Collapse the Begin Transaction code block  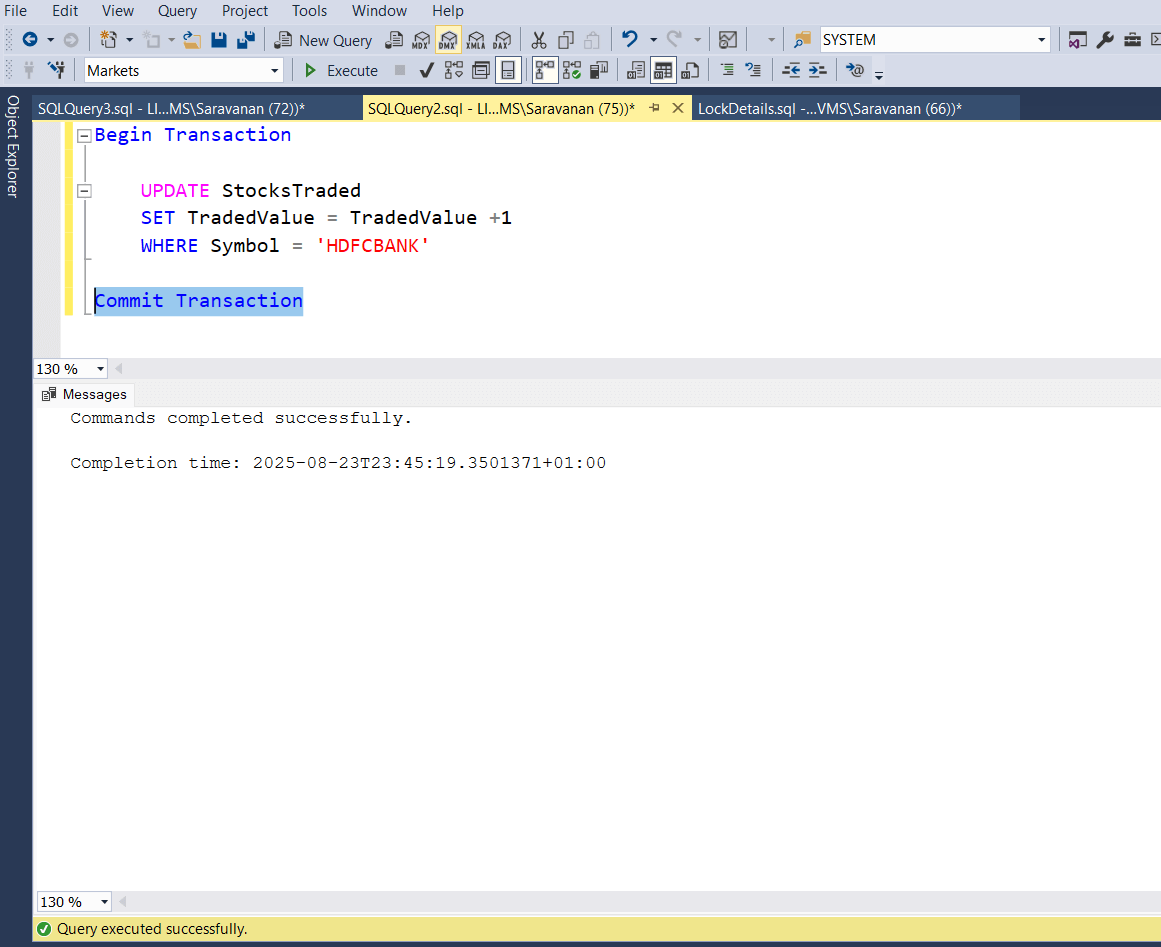pyautogui.click(x=84, y=135)
